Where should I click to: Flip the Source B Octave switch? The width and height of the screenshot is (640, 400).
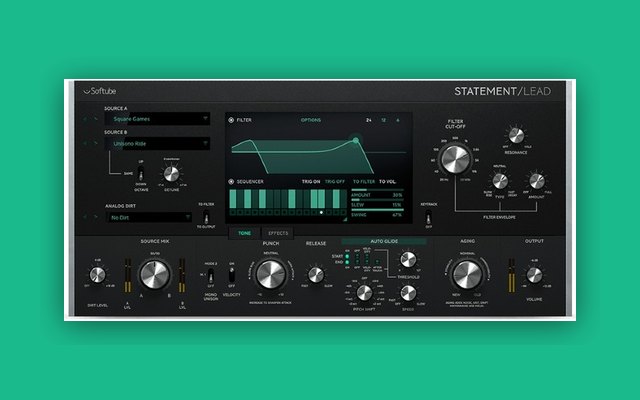click(x=141, y=173)
